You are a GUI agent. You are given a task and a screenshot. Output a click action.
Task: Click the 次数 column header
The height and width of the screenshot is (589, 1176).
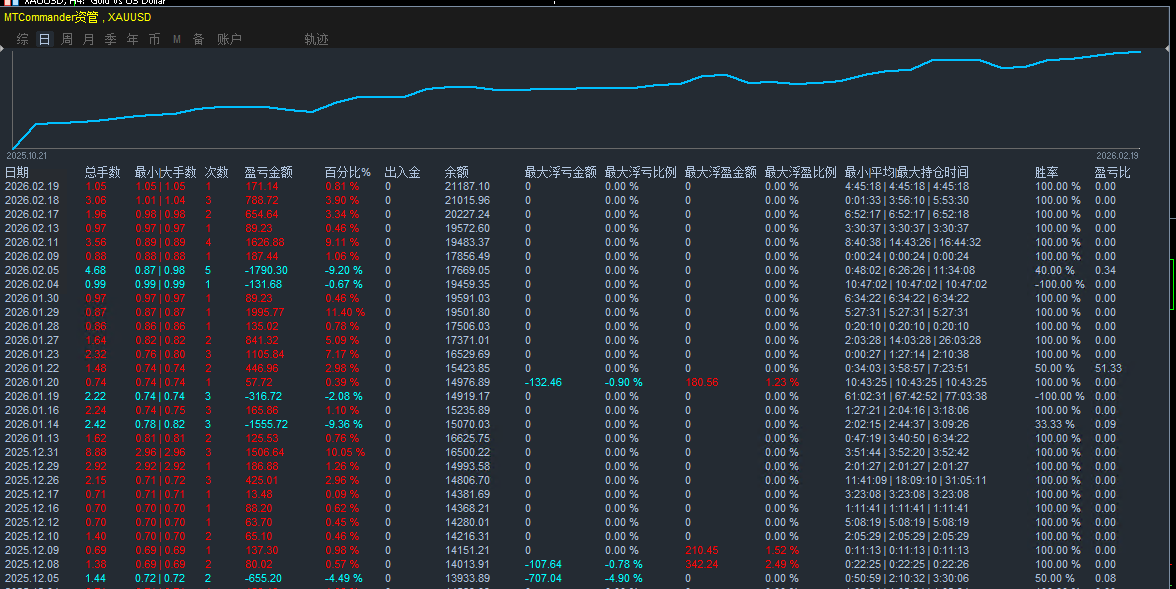217,173
